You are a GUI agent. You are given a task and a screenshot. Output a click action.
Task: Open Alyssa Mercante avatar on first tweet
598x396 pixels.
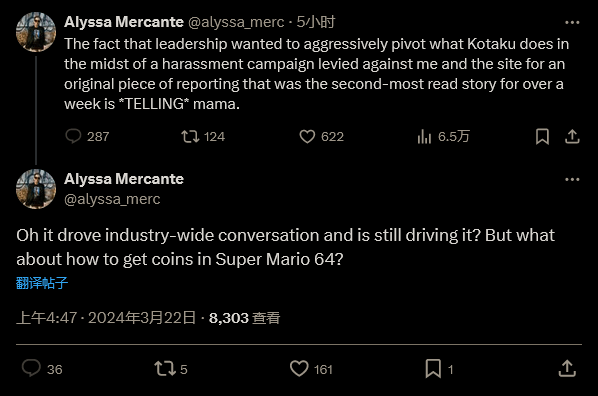[x=36, y=32]
